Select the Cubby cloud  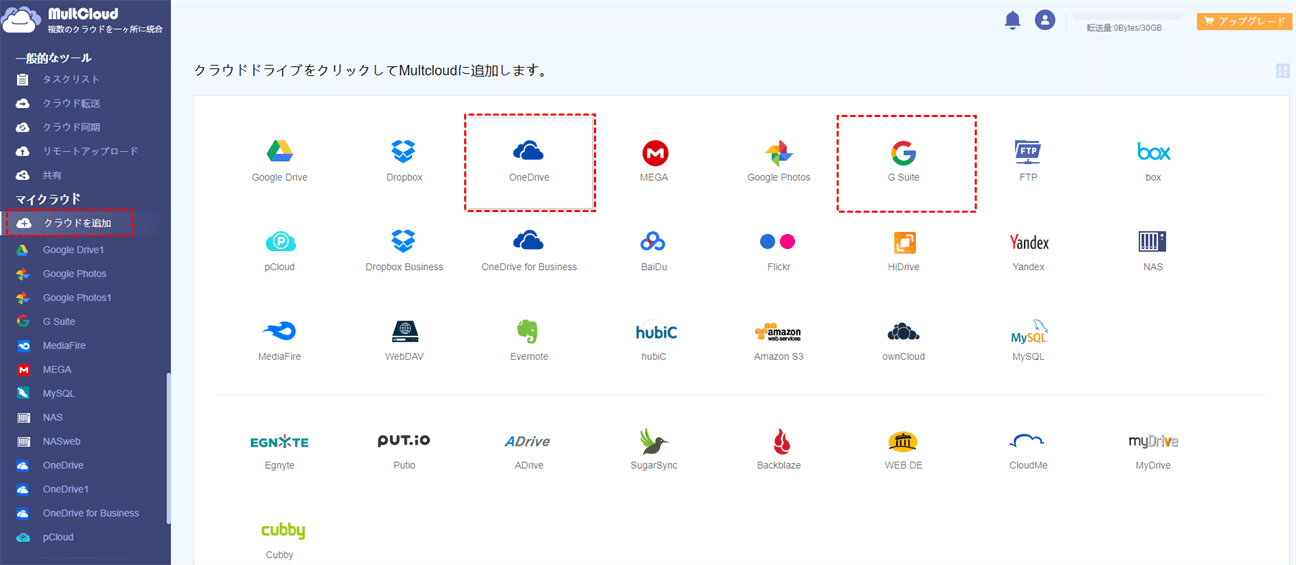(x=283, y=540)
